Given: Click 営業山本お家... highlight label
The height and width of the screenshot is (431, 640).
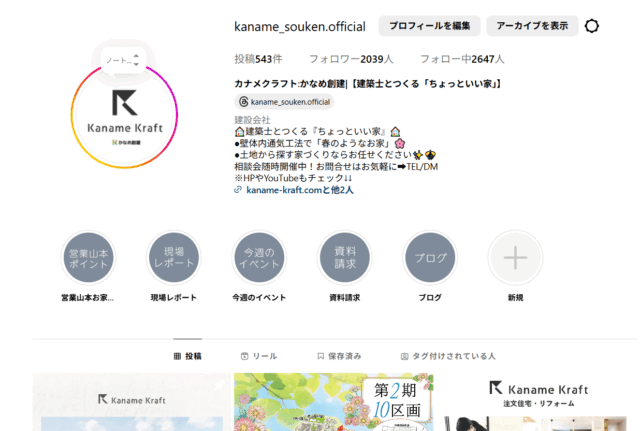Looking at the screenshot, I should click(x=88, y=298).
